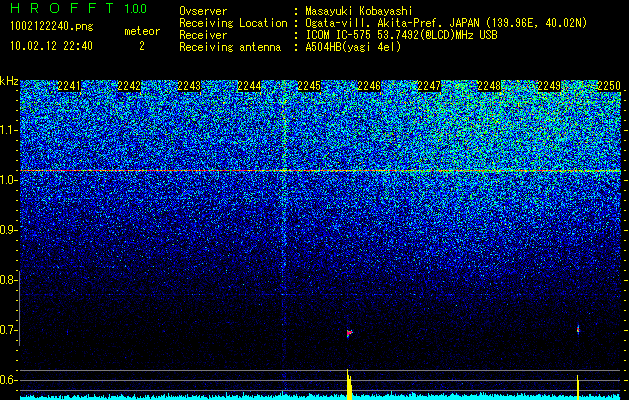Click observer name Masayuki Kobayashi
629x400 pixels.
click(359, 11)
